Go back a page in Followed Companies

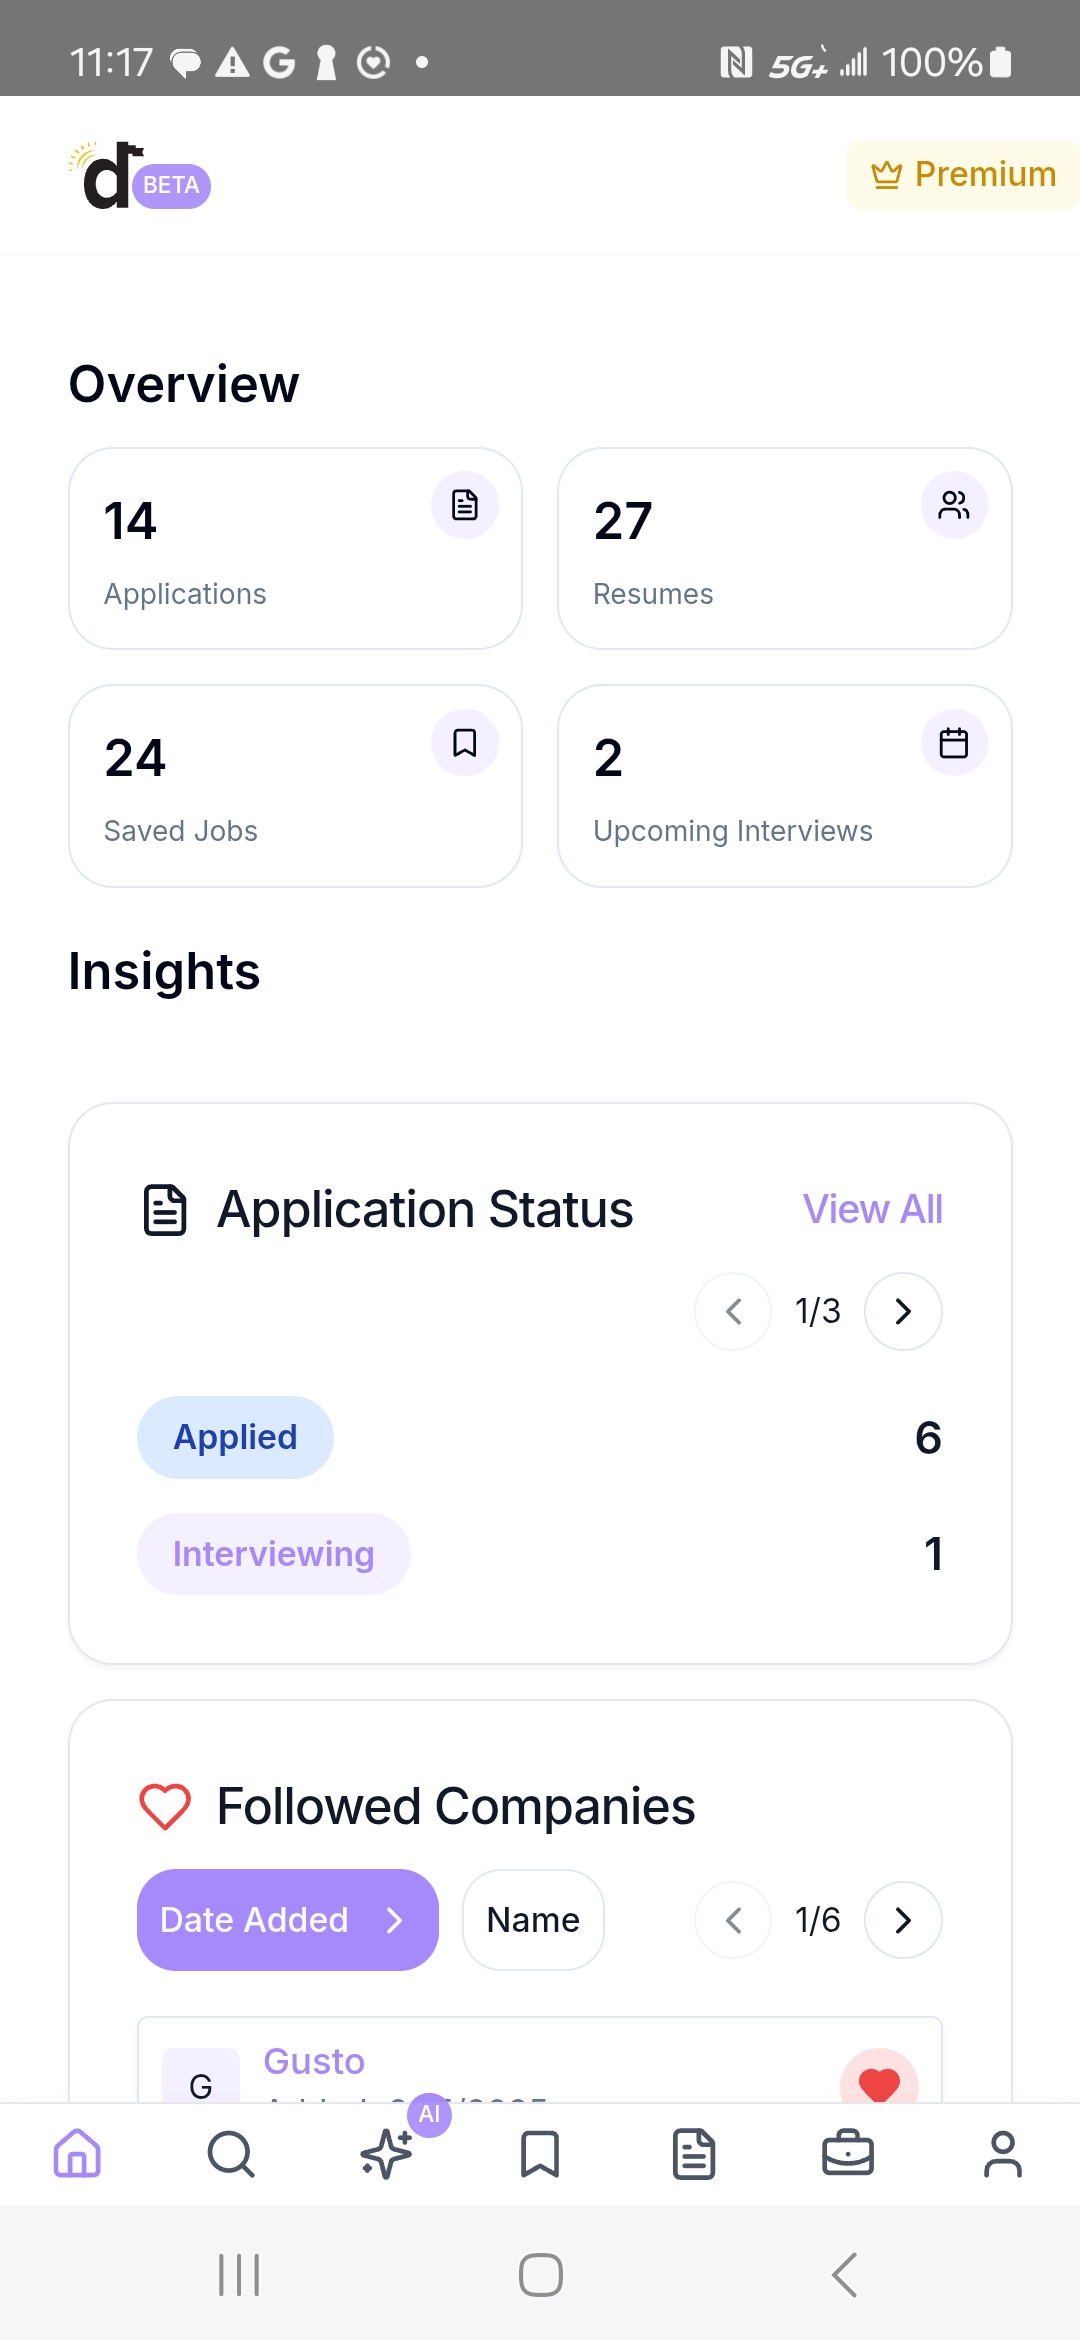coord(732,1920)
